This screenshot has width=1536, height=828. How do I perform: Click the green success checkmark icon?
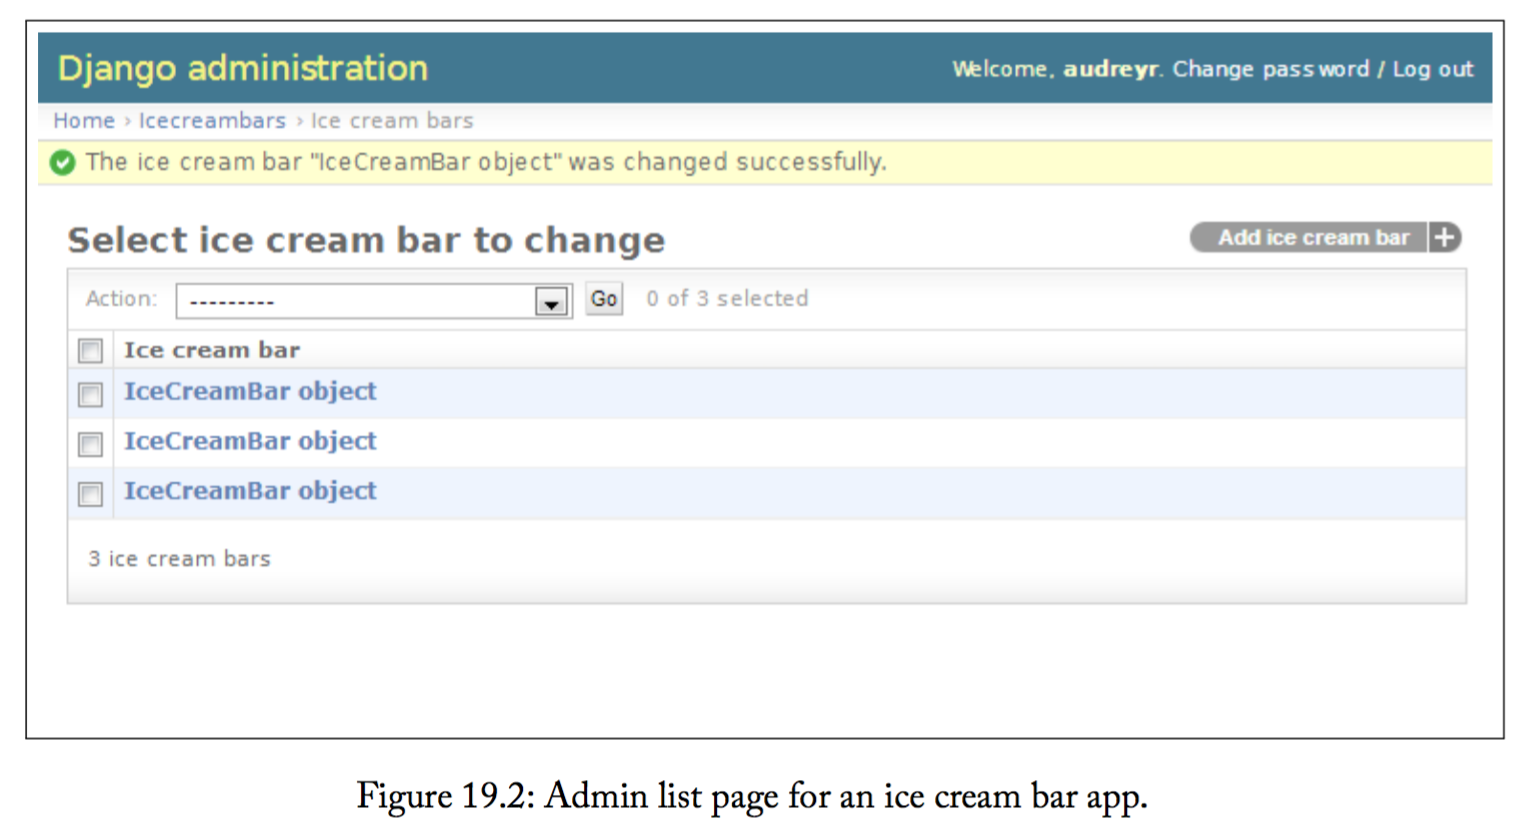pos(63,162)
